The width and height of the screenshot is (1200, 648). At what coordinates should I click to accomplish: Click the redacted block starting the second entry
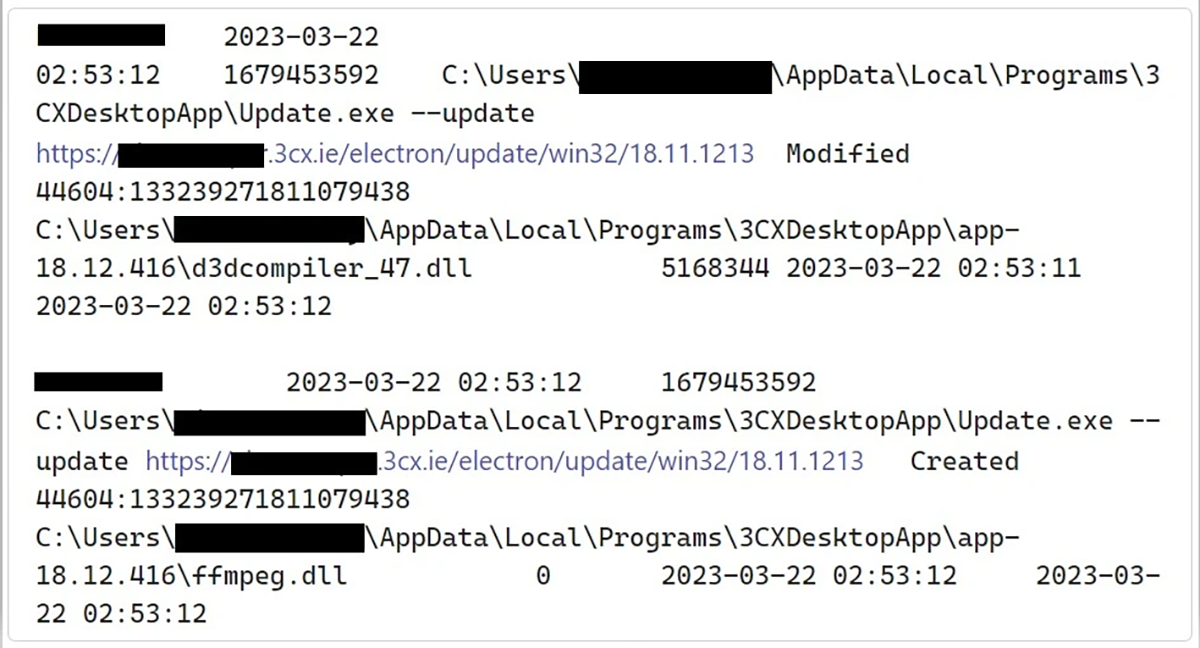tap(98, 381)
